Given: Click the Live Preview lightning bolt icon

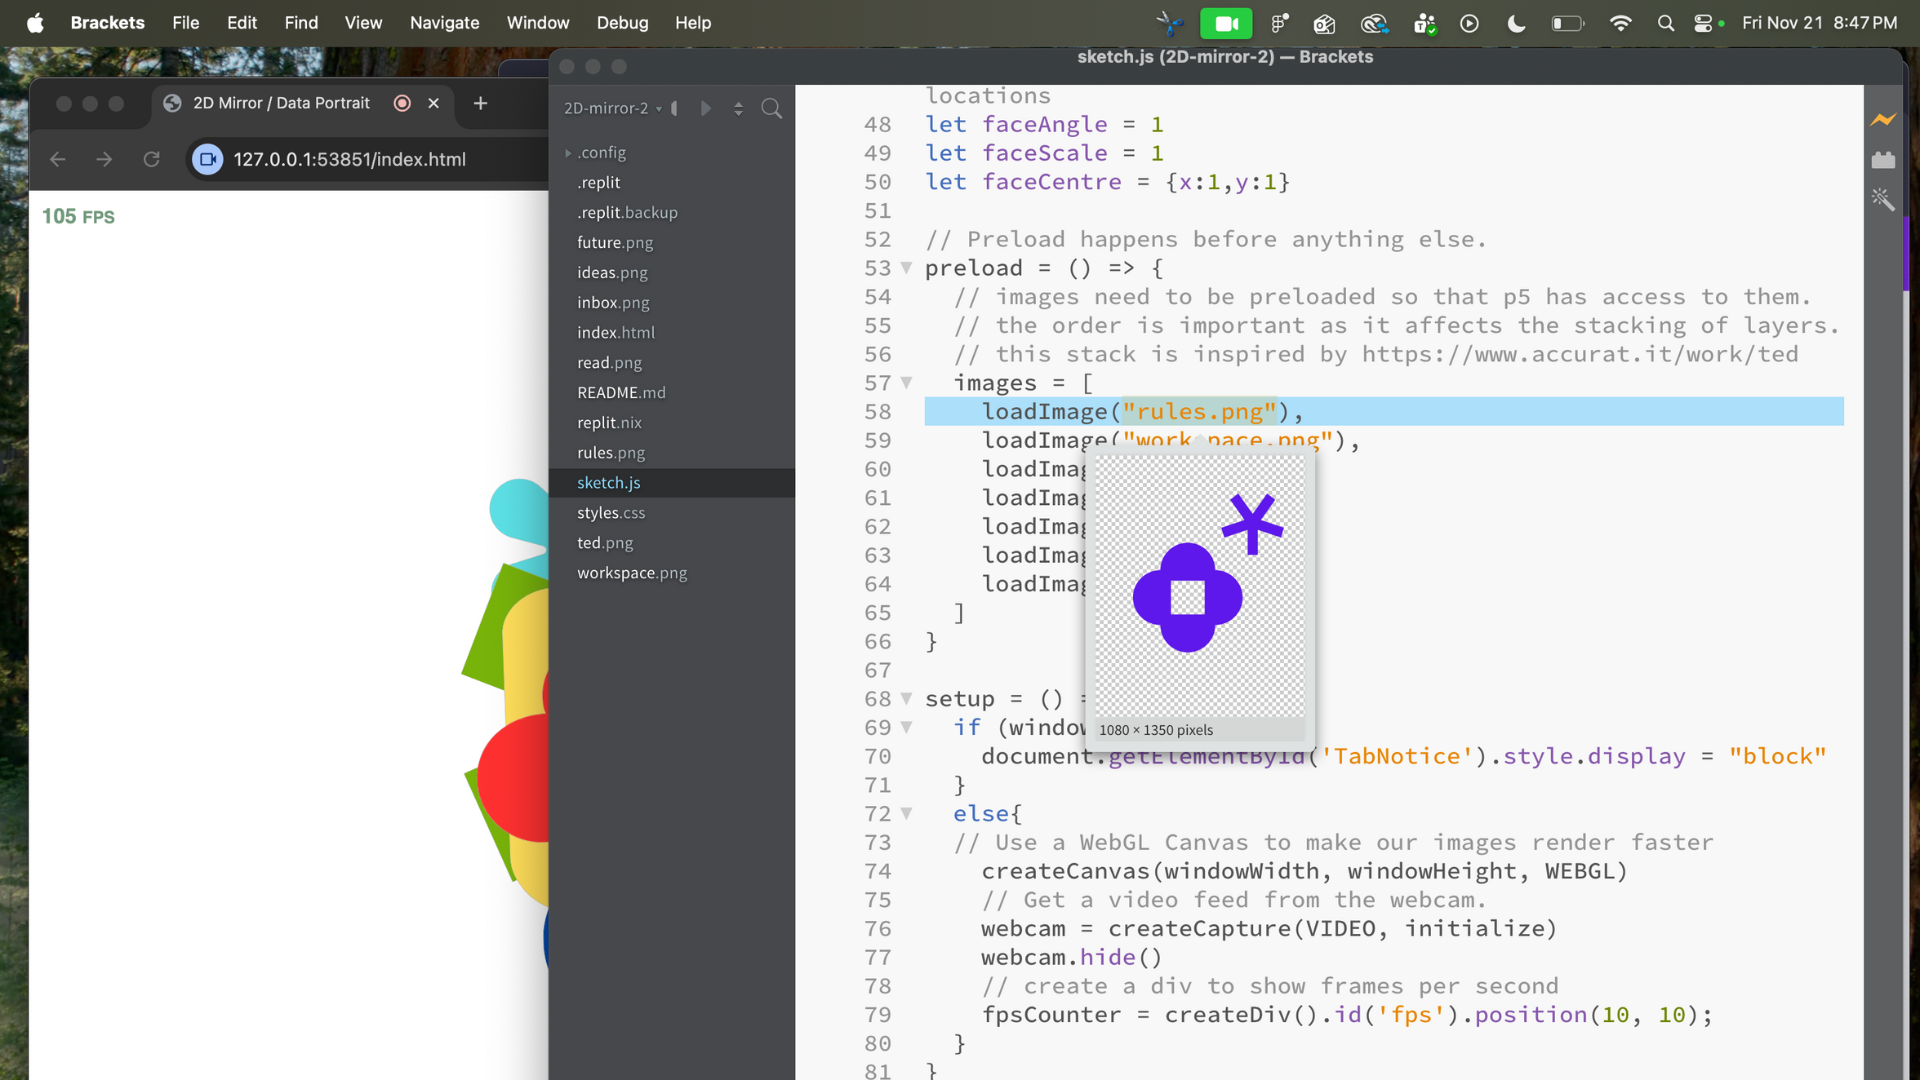Looking at the screenshot, I should pos(1883,120).
